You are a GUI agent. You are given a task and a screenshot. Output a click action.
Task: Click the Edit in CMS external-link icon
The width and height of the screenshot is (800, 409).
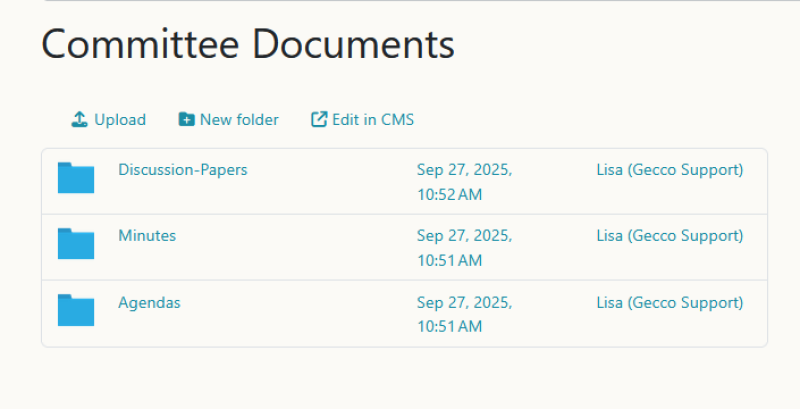319,120
